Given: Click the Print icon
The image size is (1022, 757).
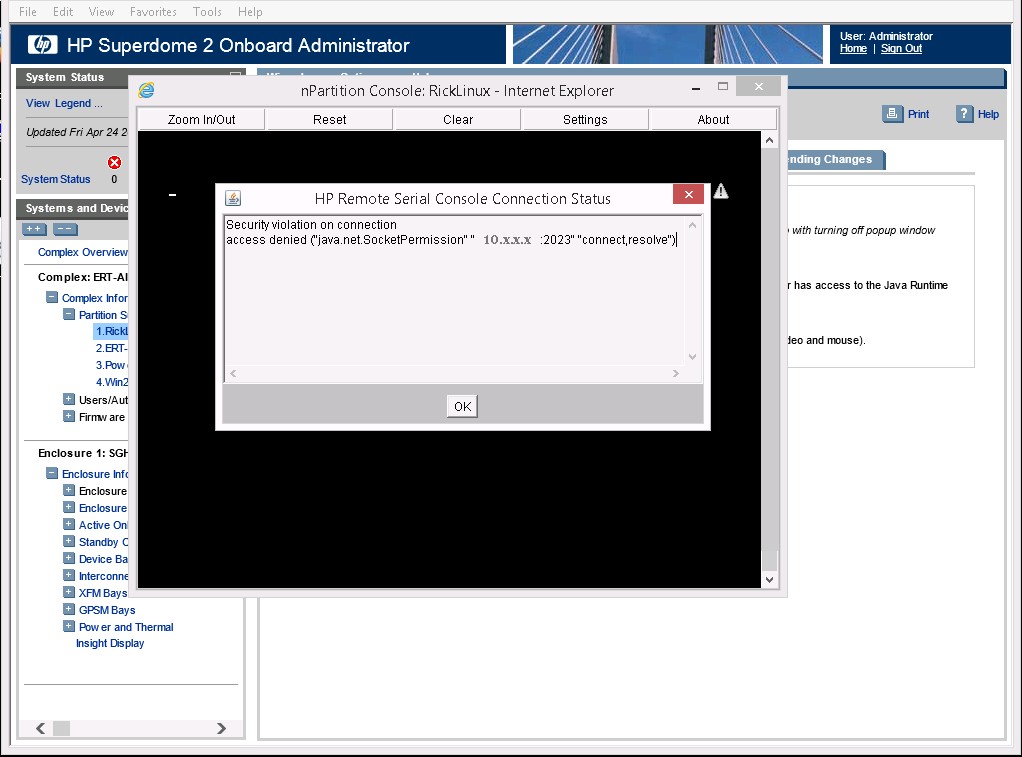Looking at the screenshot, I should (893, 114).
